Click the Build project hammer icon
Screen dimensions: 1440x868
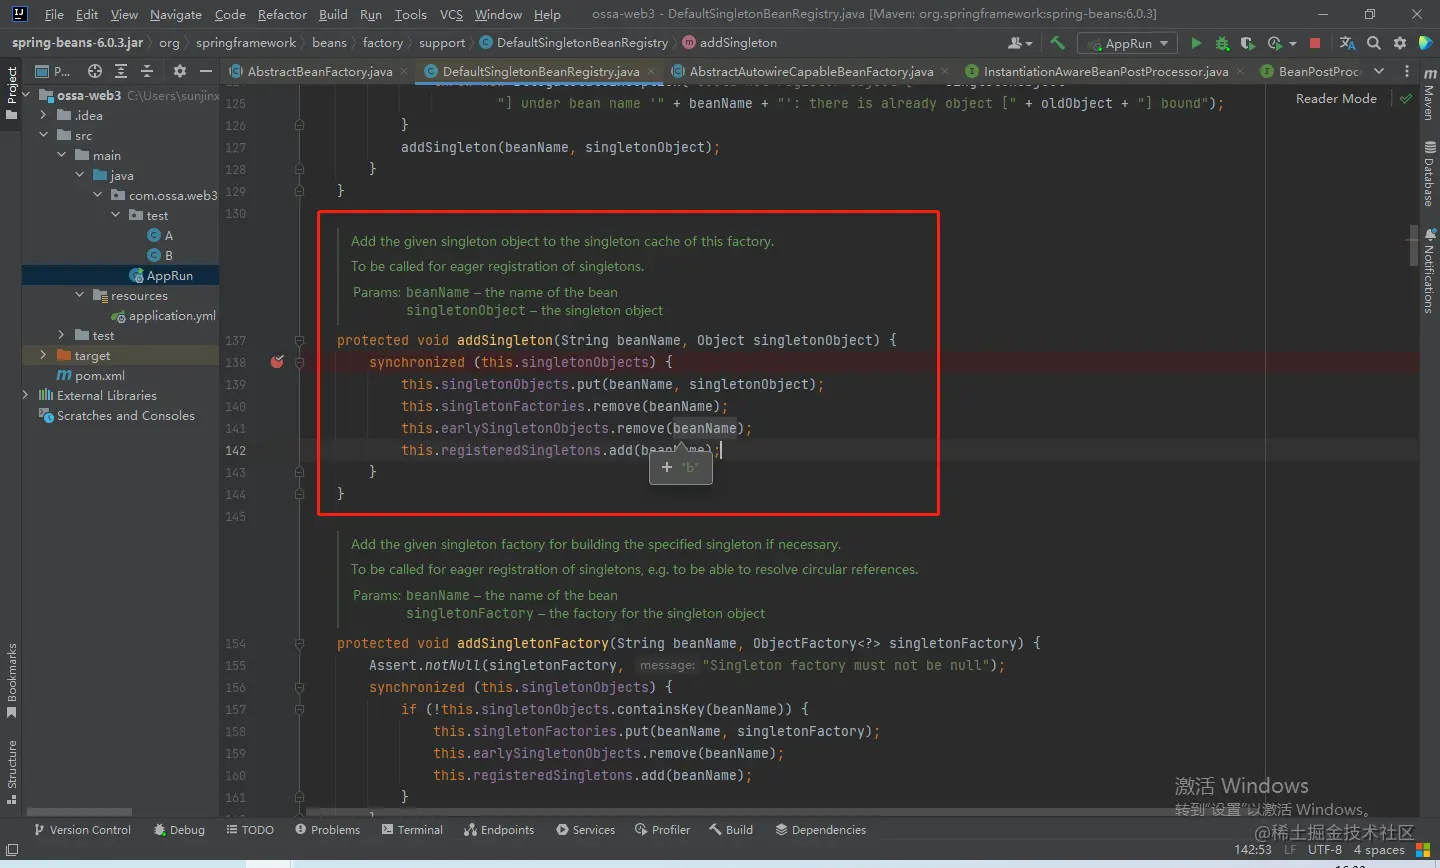pos(1057,43)
